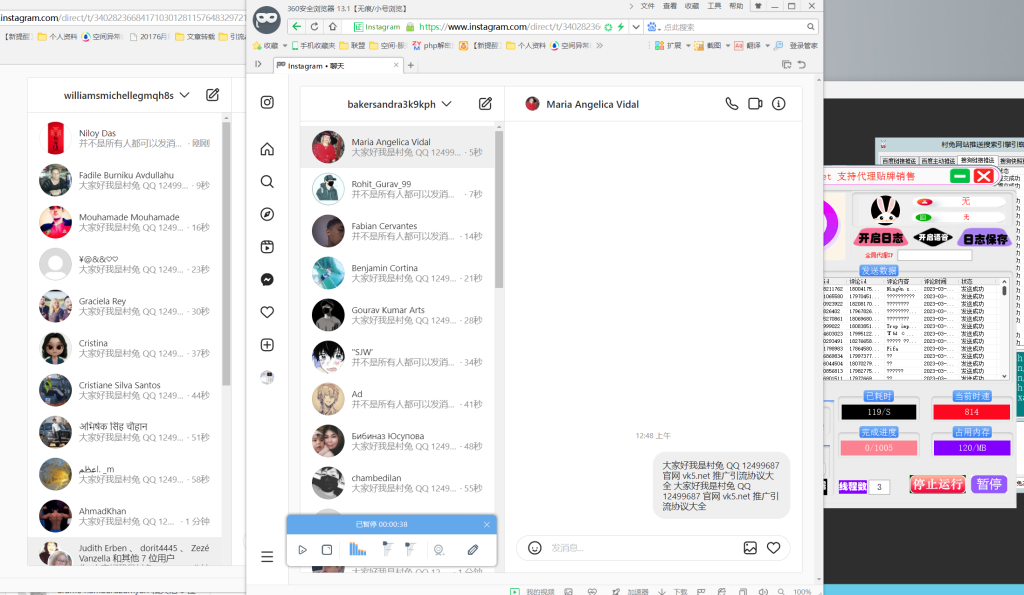Open the address bar dropdown arrow
Screen dimensions: 1024x595
[x=635, y=27]
